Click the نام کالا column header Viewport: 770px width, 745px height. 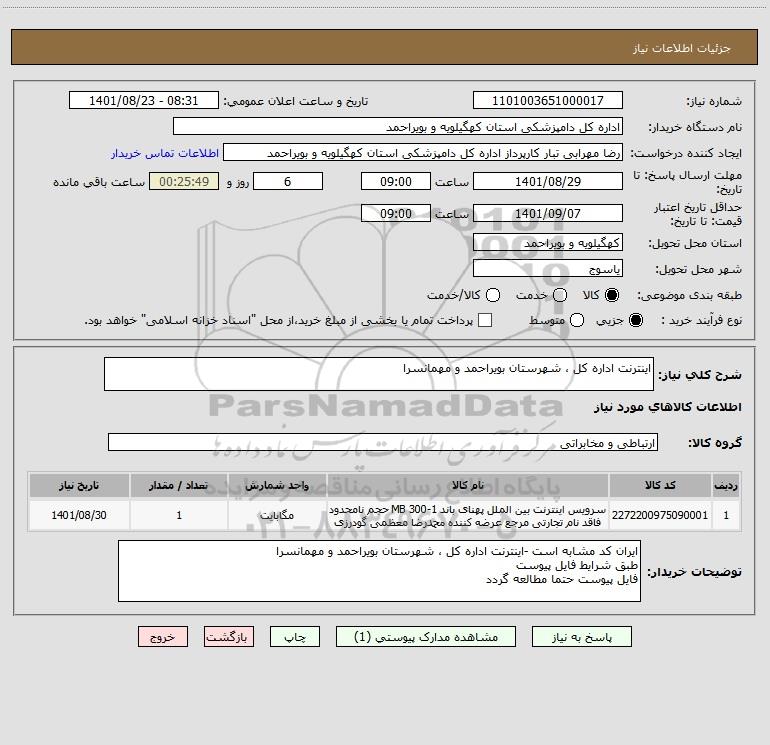coord(468,486)
